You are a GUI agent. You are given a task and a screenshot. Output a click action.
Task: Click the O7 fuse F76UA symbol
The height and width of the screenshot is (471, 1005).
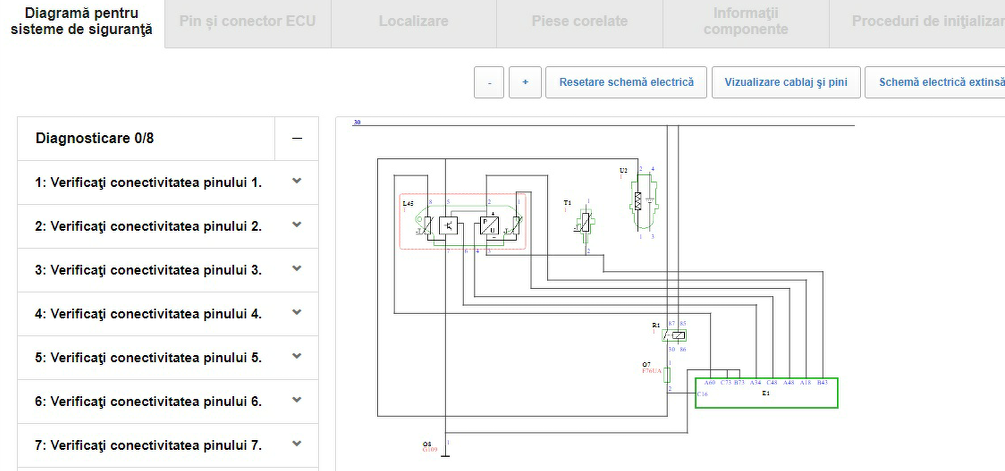coord(669,375)
